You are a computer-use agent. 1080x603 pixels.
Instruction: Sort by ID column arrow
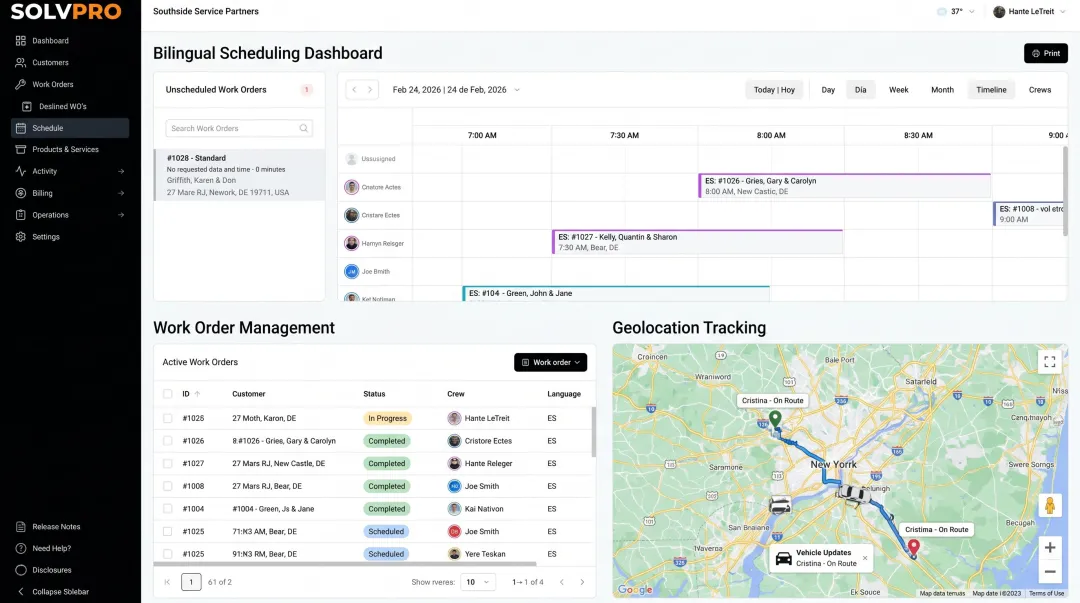(197, 394)
